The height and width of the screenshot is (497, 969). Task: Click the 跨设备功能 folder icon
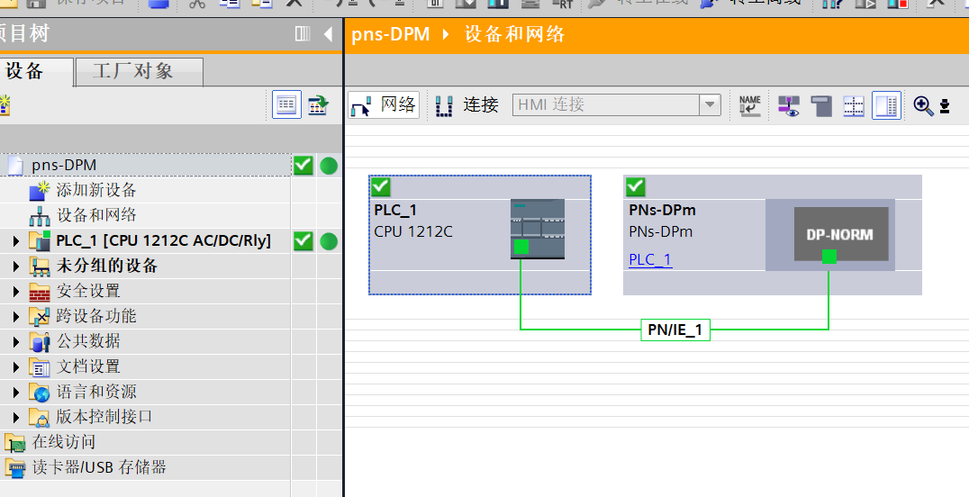tap(40, 316)
